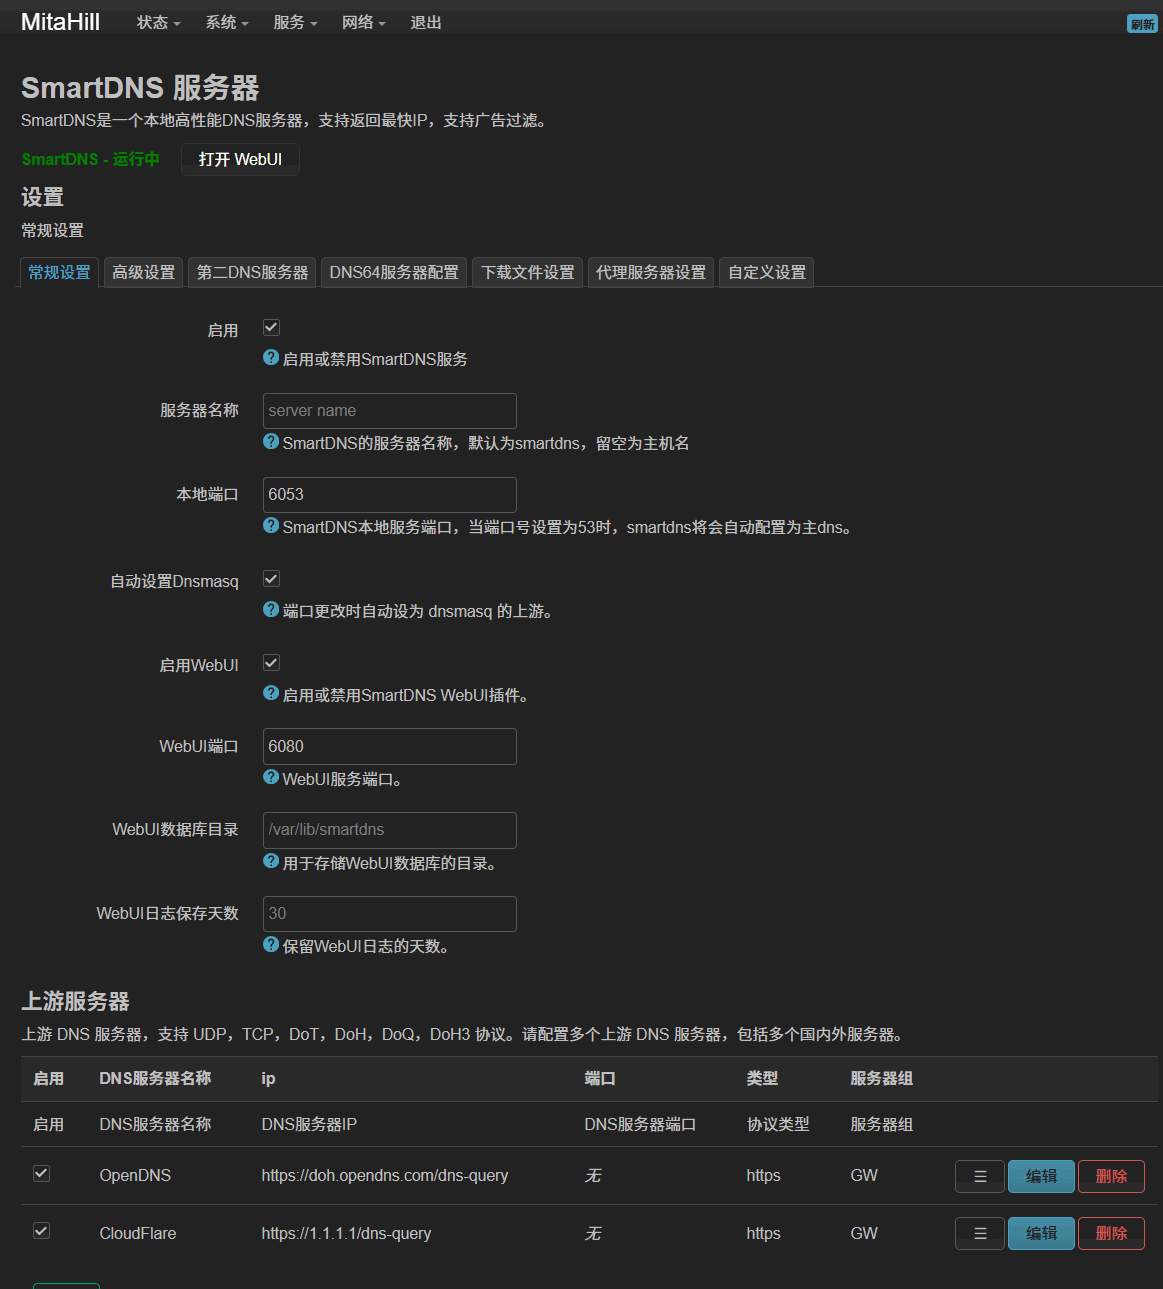Click help icon beside local port description
Viewport: 1163px width, 1289px height.
point(271,526)
